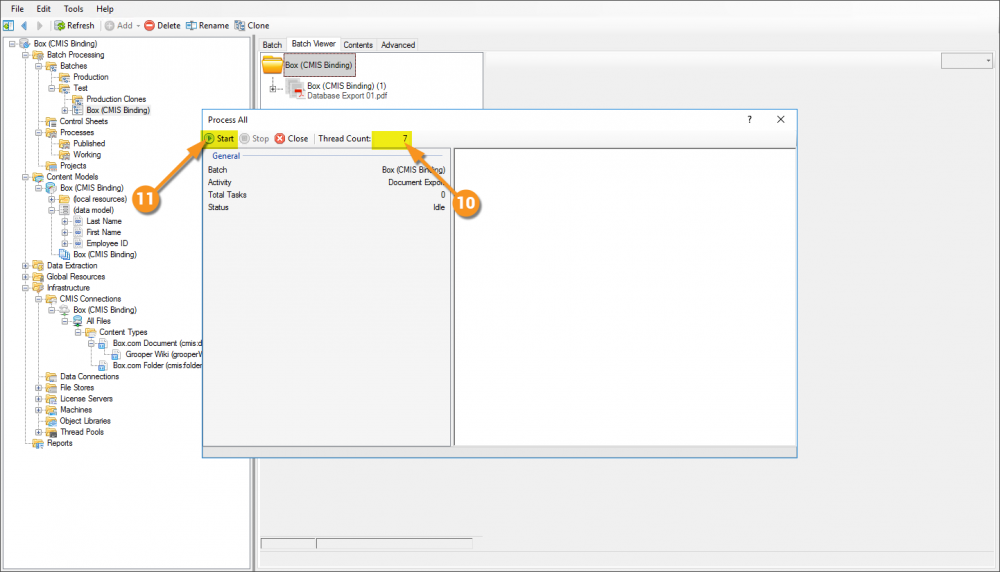
Task: Switch to the Advanced tab
Action: (x=398, y=45)
